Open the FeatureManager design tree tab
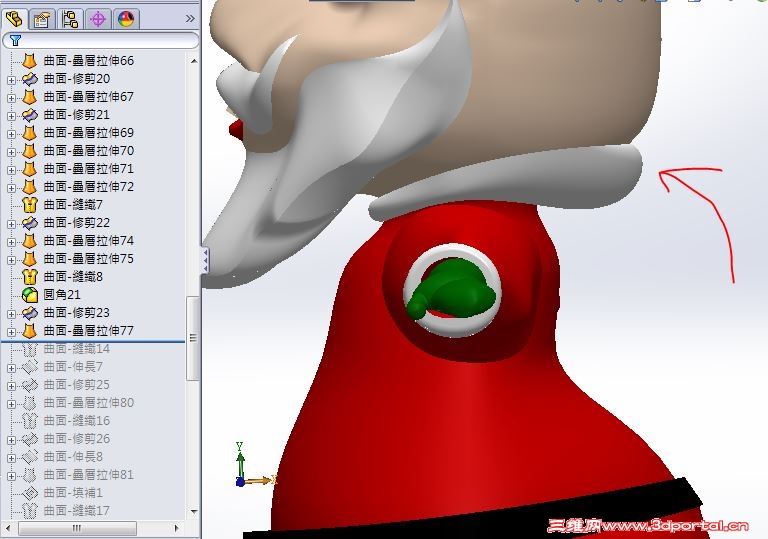 [x=15, y=20]
